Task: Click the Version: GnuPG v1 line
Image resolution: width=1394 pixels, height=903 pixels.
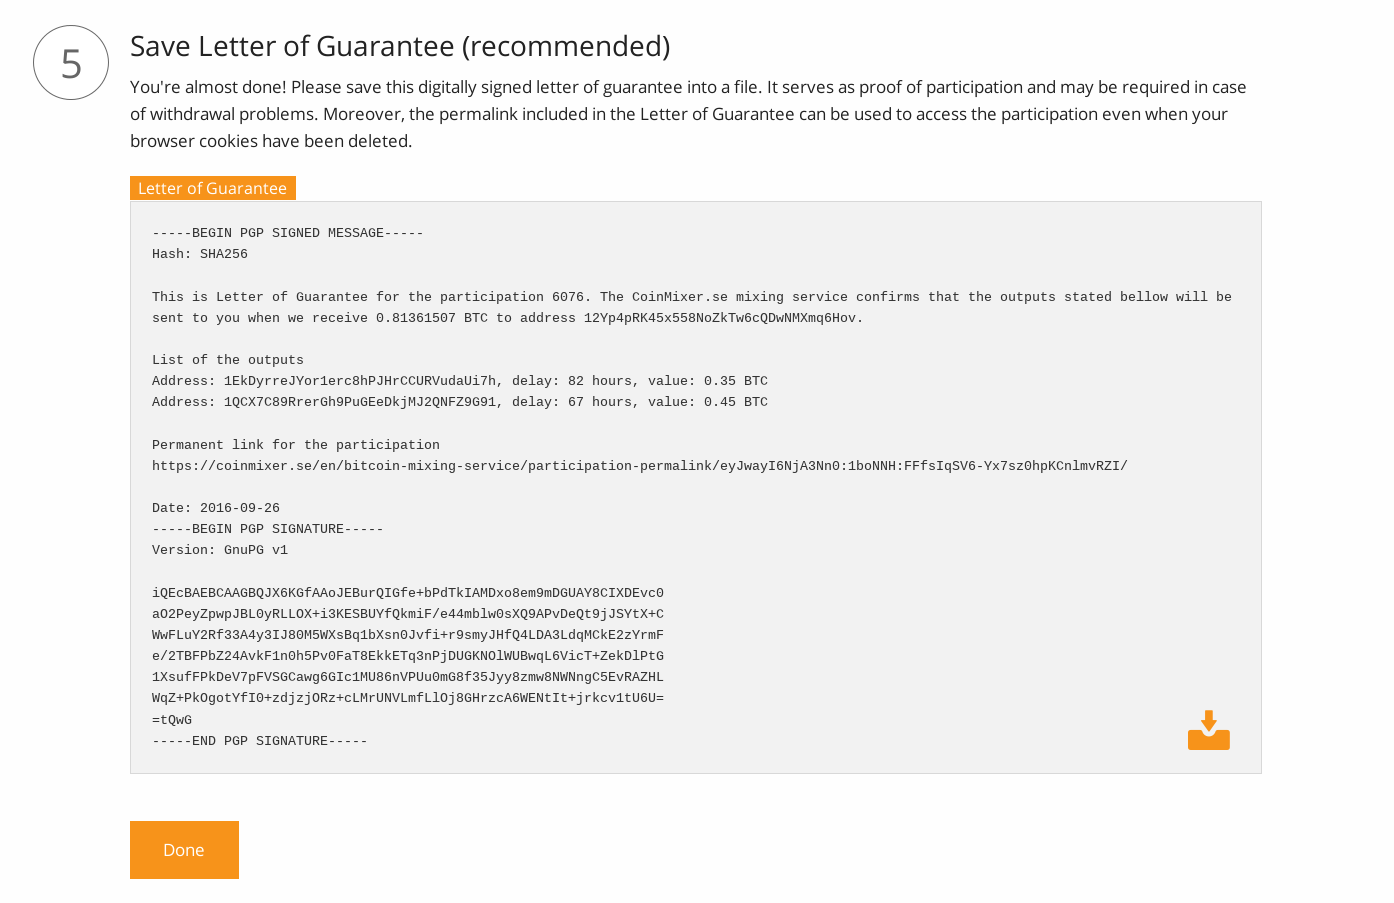Action: pos(219,549)
